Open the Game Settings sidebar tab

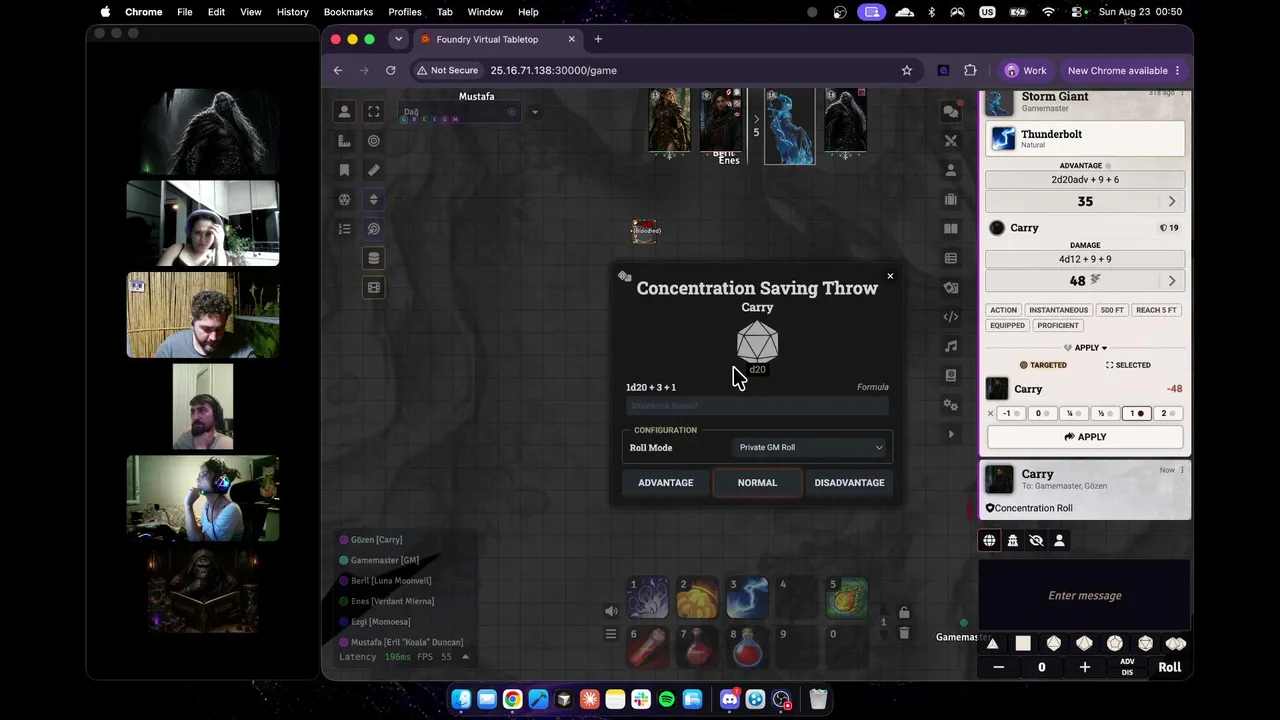tap(951, 405)
